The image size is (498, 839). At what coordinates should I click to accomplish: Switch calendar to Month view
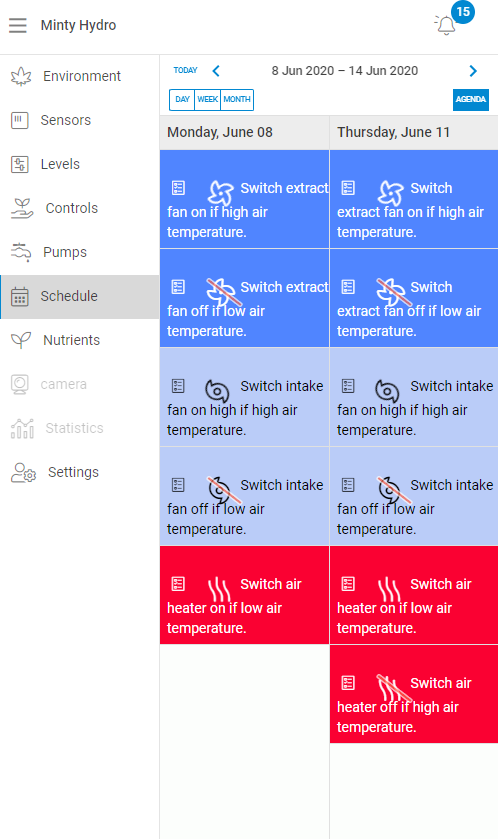click(237, 100)
